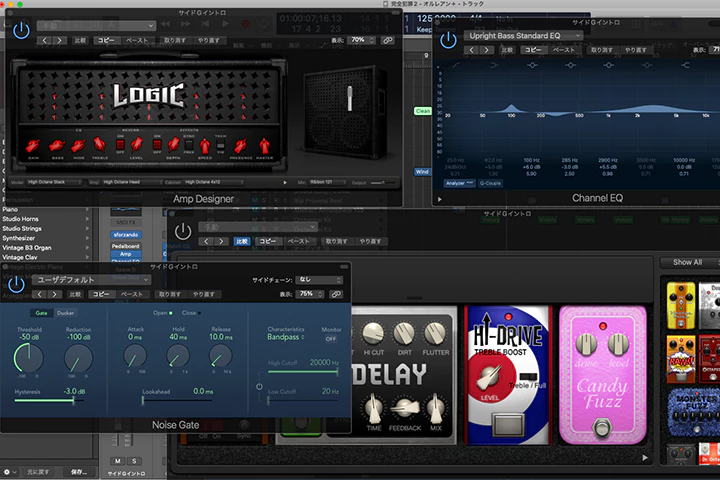
Task: Adjust the red TREBLE knob on amp
Action: (100, 145)
